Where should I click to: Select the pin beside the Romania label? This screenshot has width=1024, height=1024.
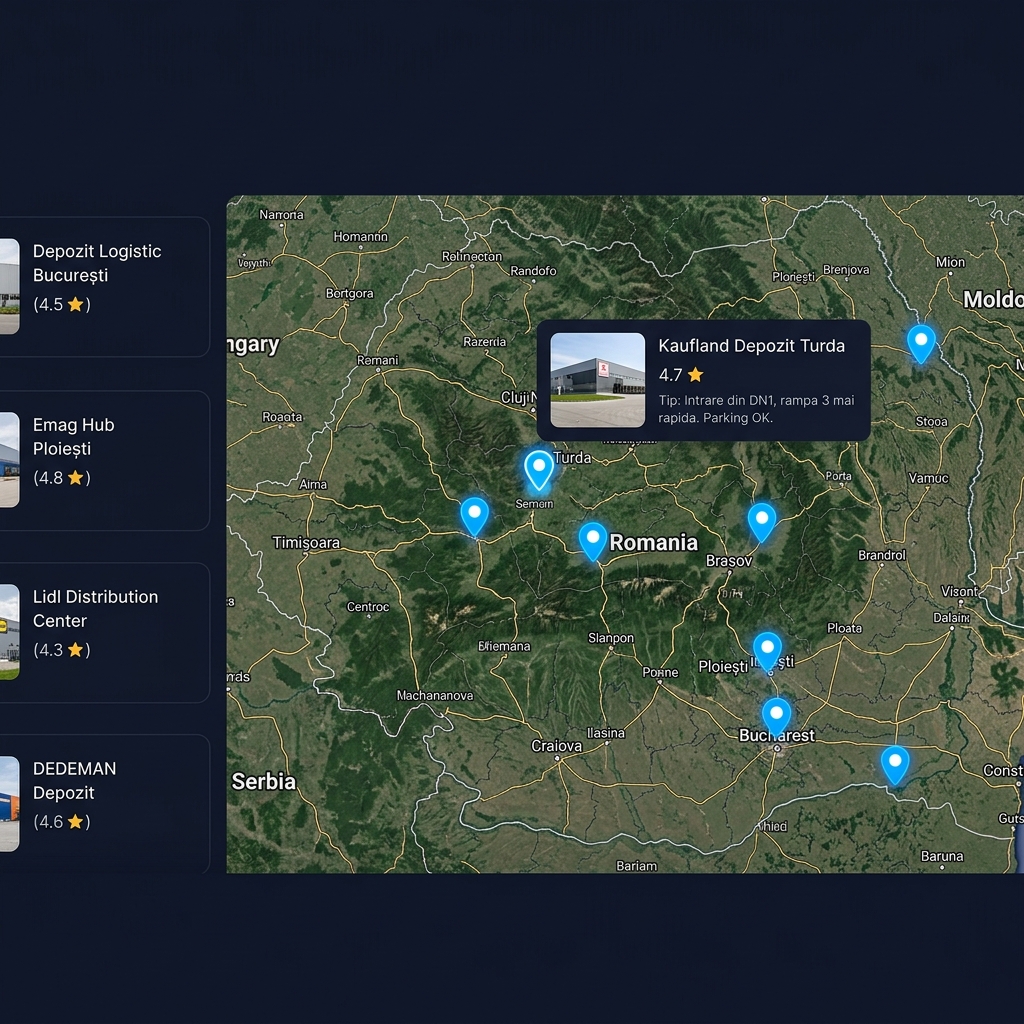click(593, 541)
